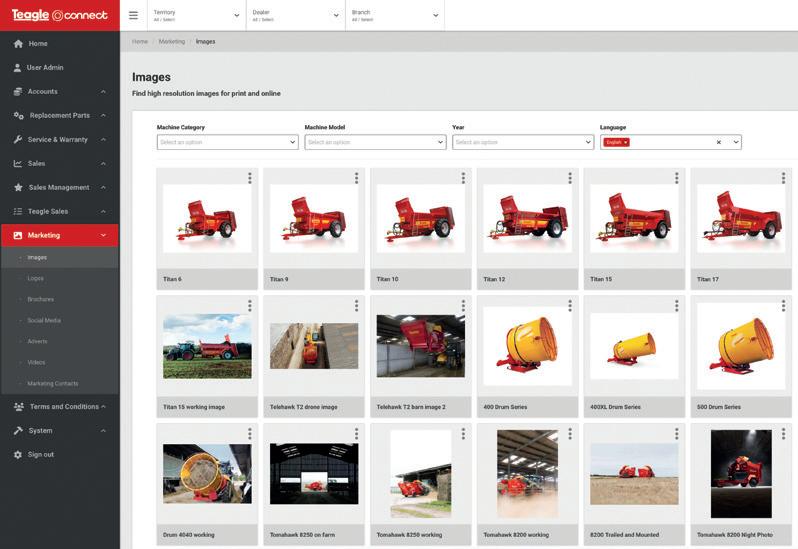Expand the Service & Warranty chevron
The image size is (798, 549).
(x=103, y=139)
